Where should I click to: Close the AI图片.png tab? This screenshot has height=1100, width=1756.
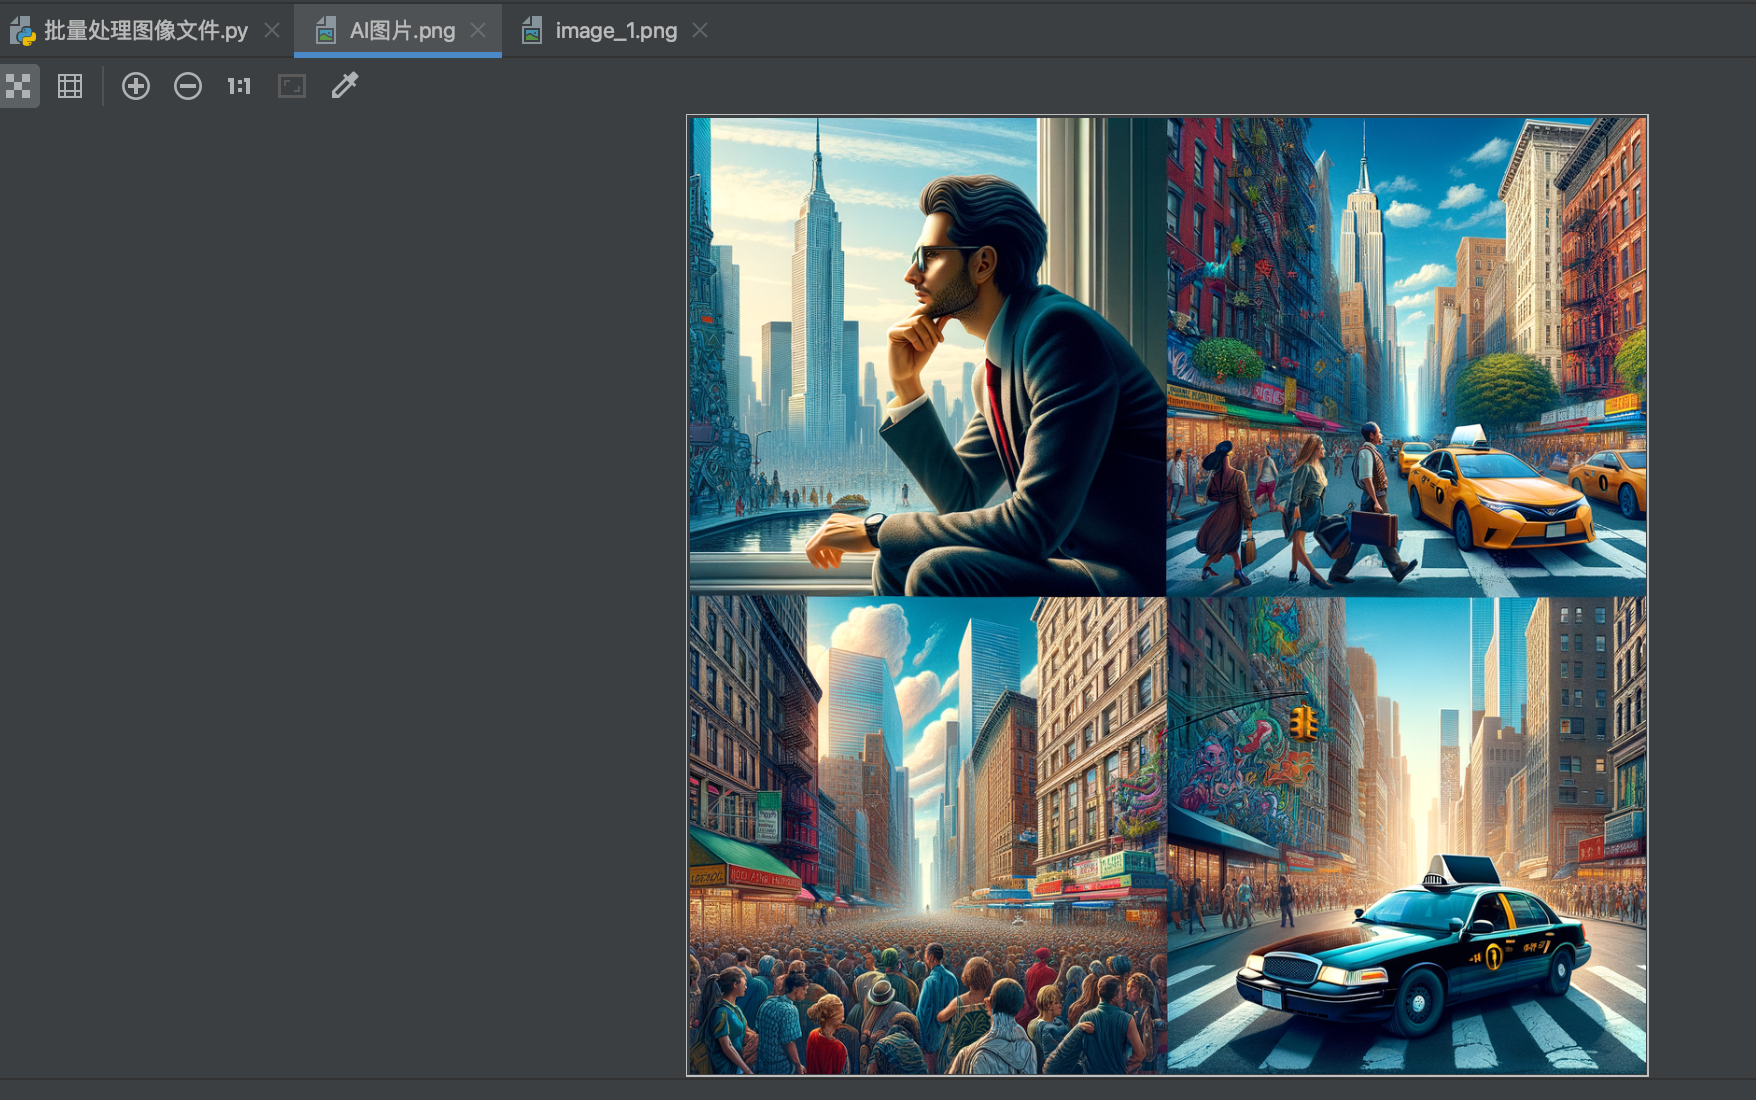pyautogui.click(x=478, y=31)
